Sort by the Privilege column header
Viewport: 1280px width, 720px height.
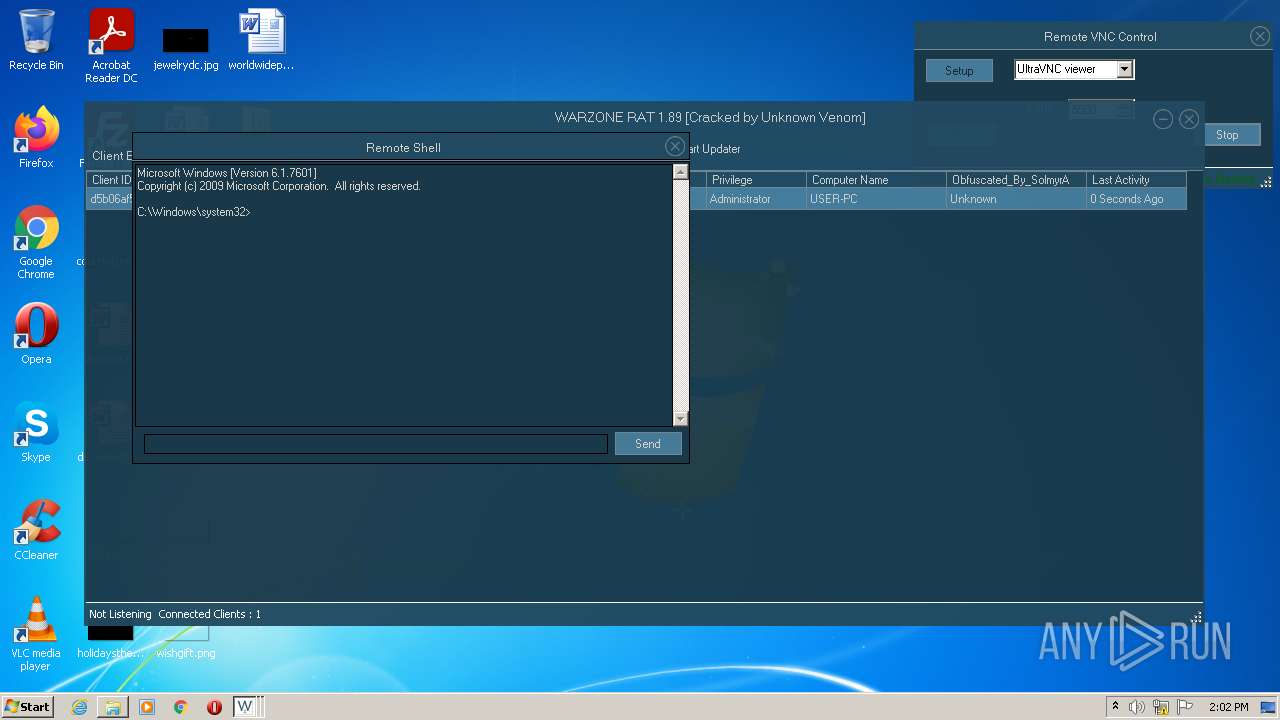click(x=756, y=180)
